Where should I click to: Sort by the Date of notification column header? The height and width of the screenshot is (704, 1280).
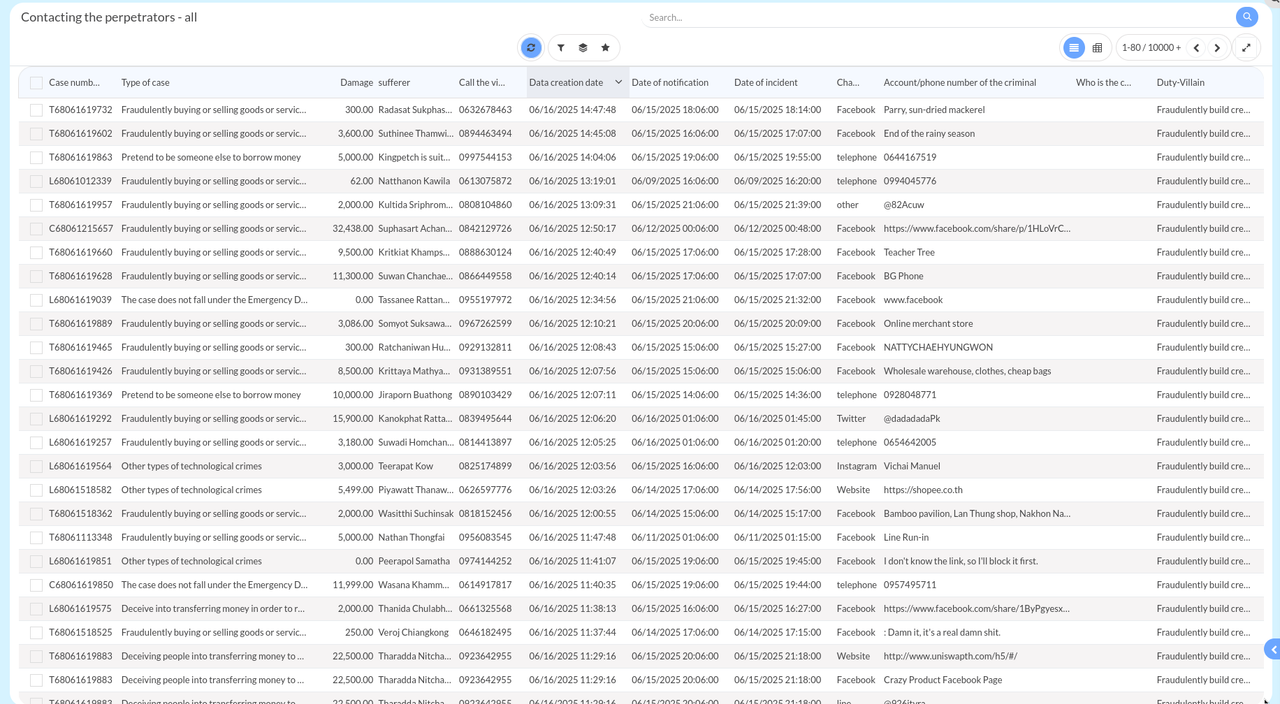670,82
